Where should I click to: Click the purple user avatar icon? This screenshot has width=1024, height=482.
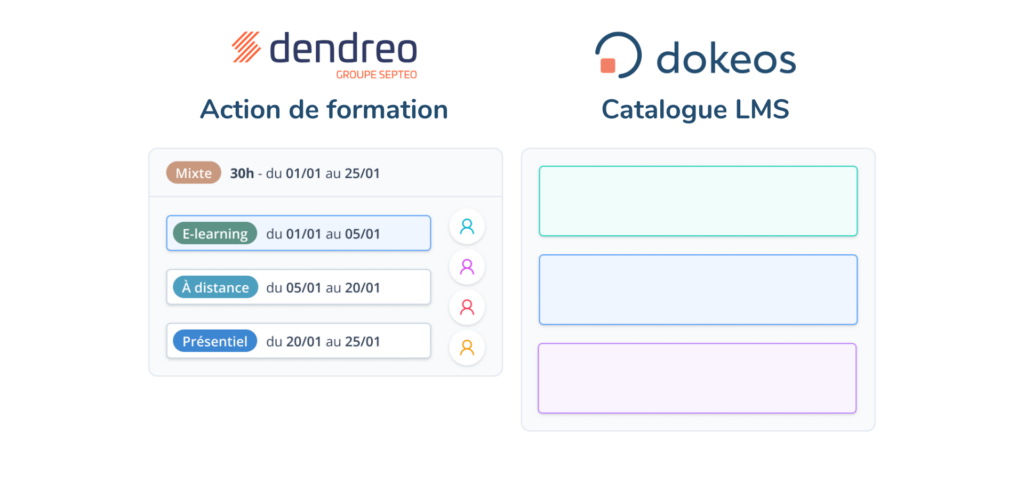coord(467,266)
